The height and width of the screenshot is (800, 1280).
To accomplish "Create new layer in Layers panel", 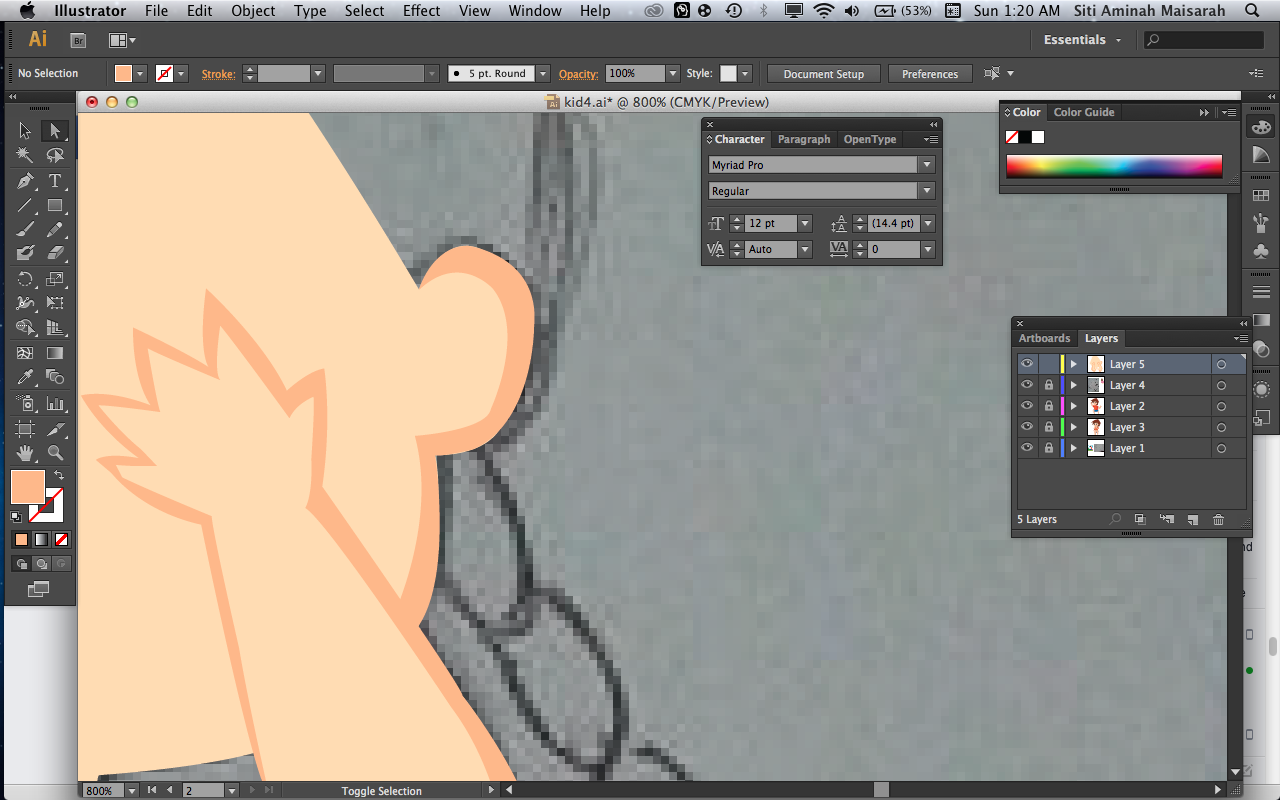I will [x=1192, y=519].
